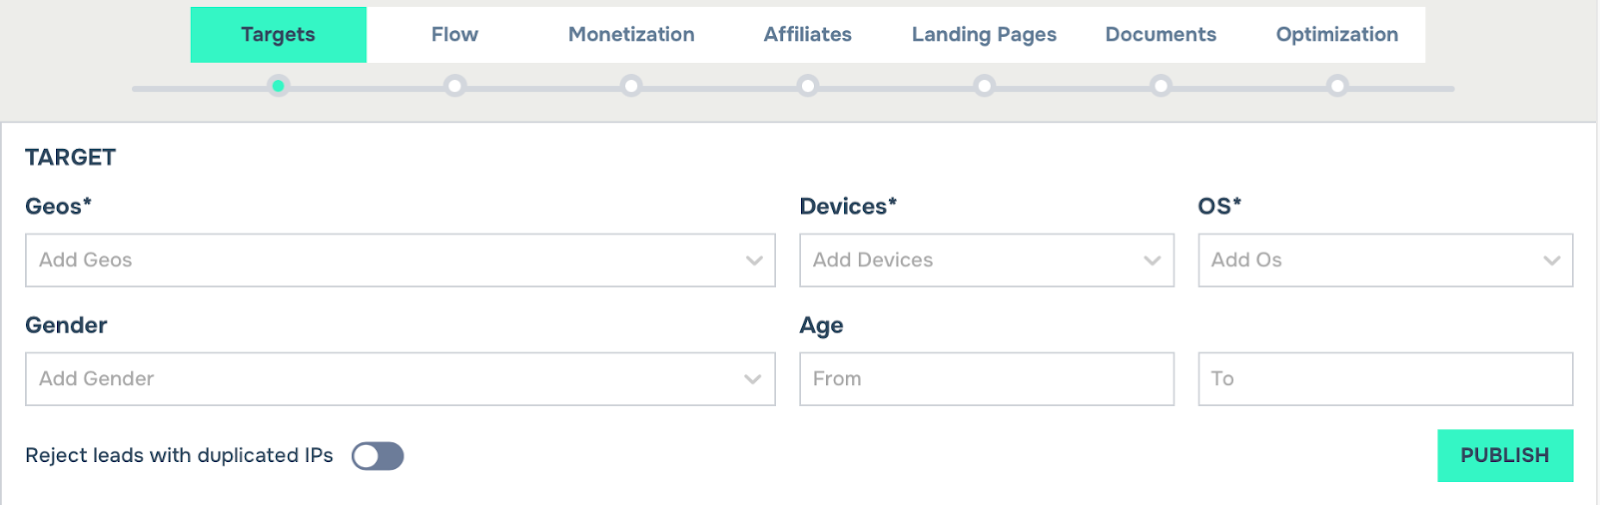Viewport: 1600px width, 505px height.
Task: Enable Reject leads with duplicated IPs toggle
Action: 378,456
